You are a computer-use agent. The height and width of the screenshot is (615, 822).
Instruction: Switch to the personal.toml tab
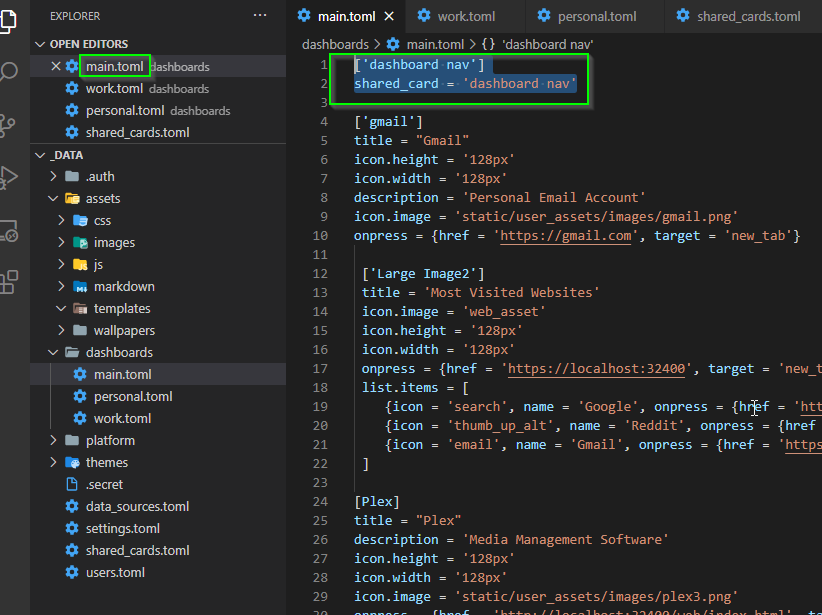(x=596, y=16)
